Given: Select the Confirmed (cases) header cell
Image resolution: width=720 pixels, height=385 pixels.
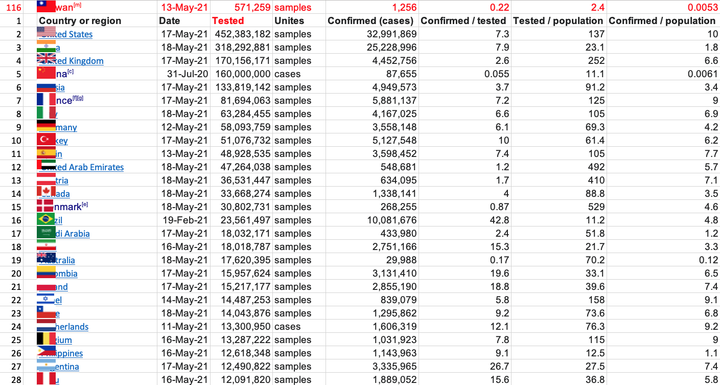Looking at the screenshot, I should [370, 21].
